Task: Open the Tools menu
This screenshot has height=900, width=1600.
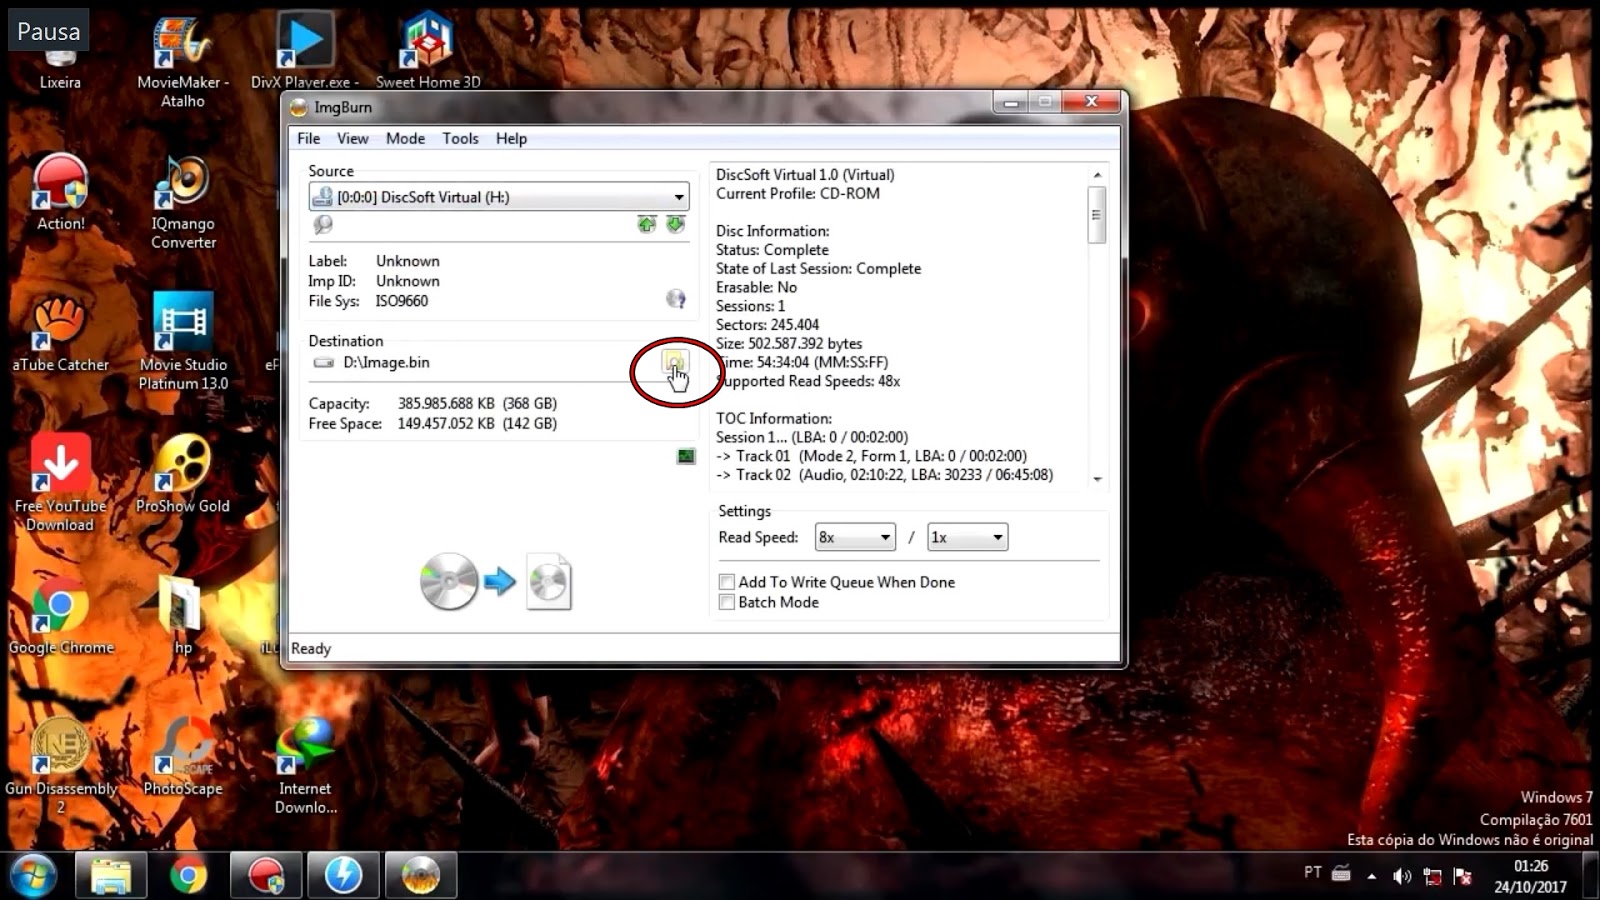Action: (460, 138)
